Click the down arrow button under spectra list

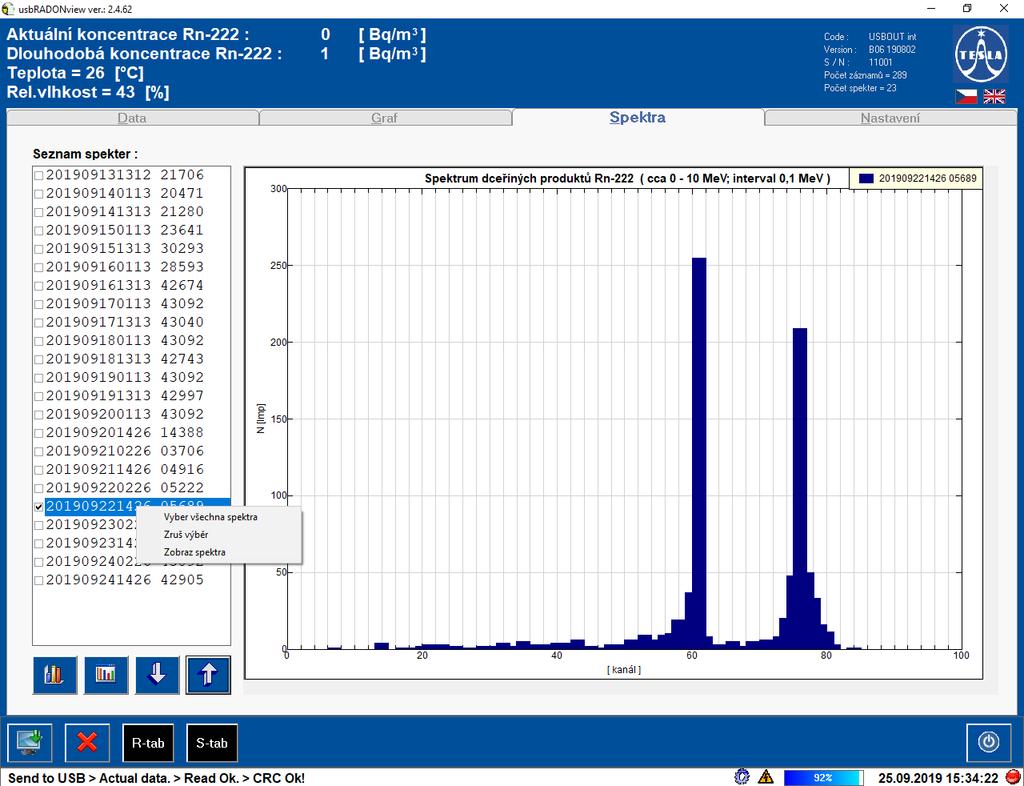157,675
